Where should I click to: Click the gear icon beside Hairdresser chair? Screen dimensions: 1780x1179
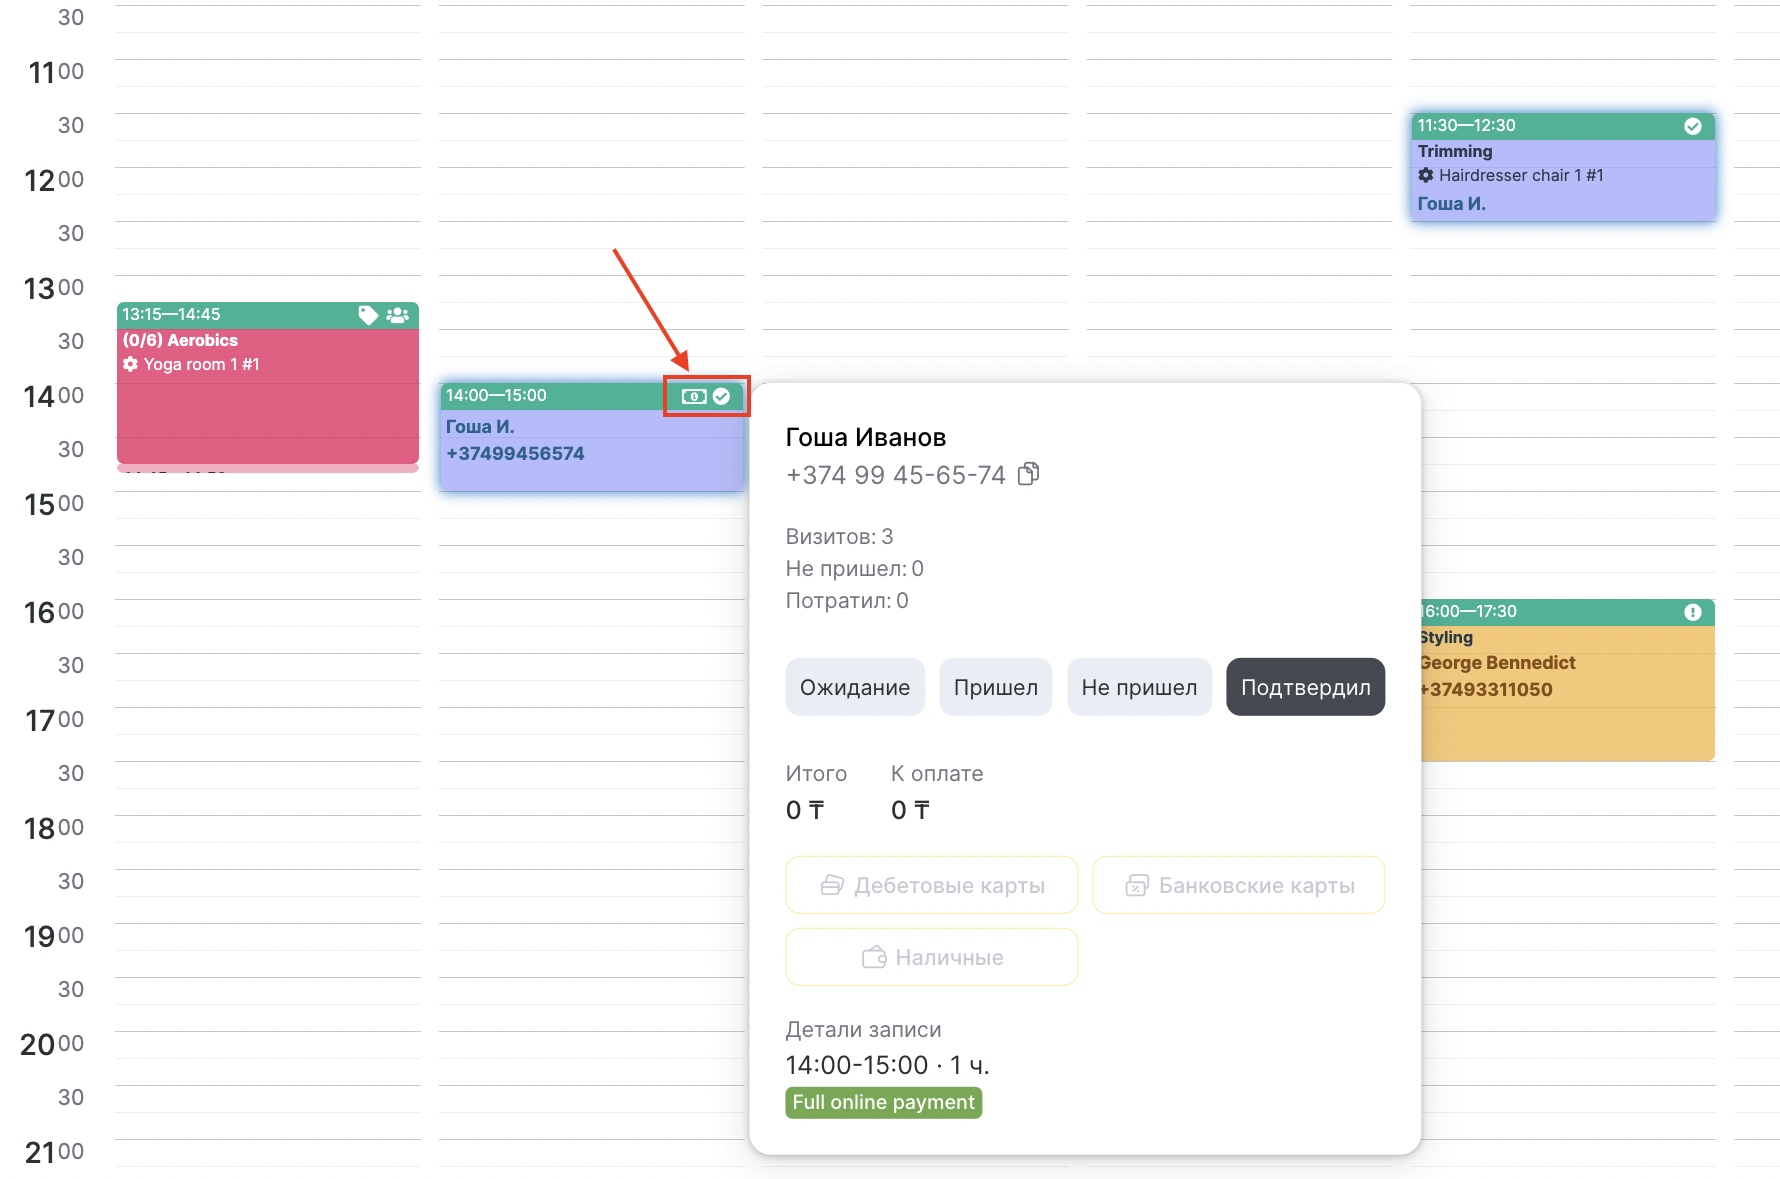pos(1426,176)
